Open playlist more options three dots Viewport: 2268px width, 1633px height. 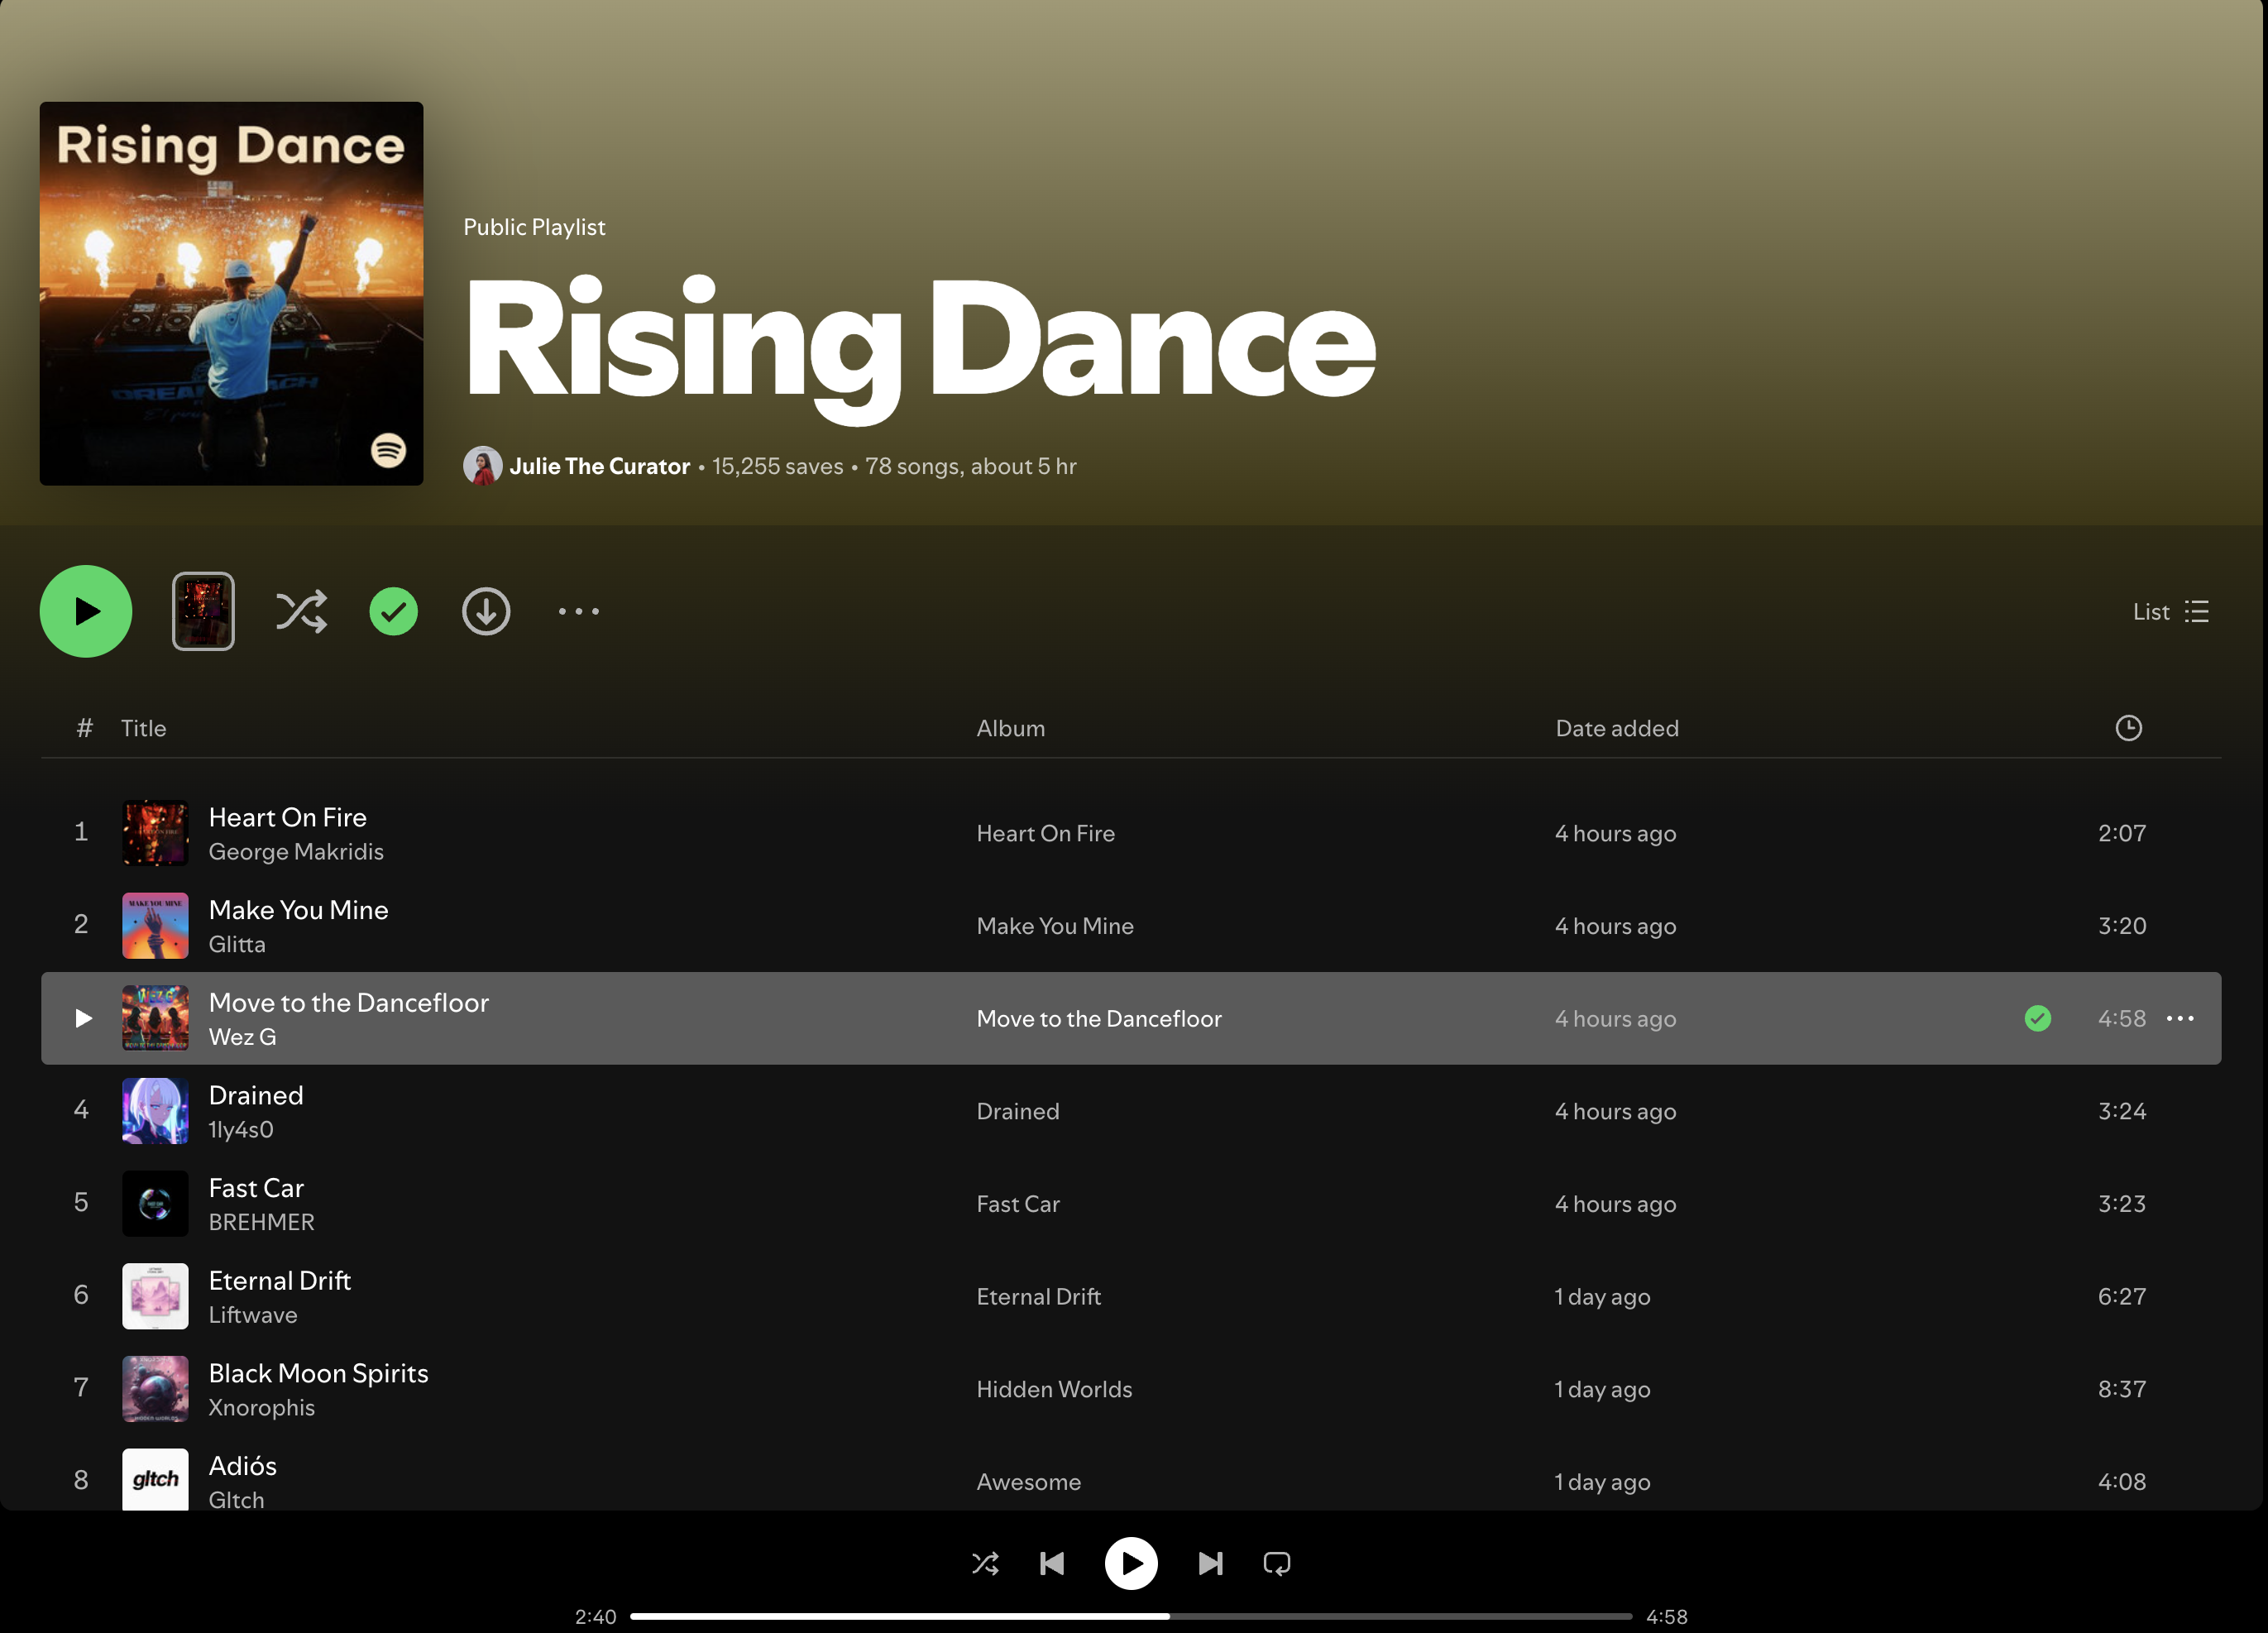coord(578,611)
